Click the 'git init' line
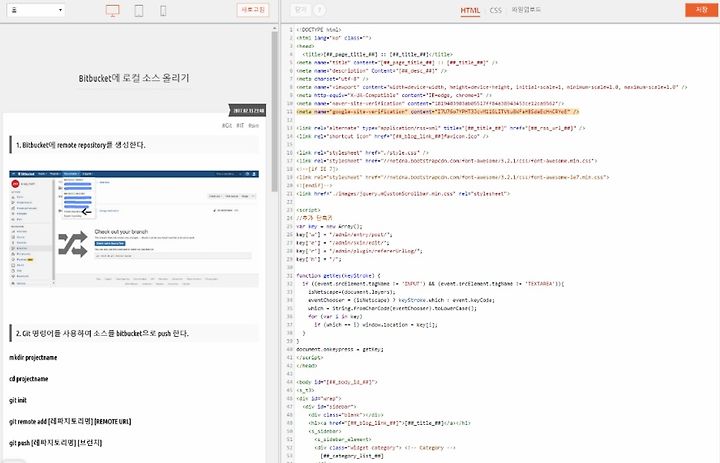The height and width of the screenshot is (463, 720). coord(18,401)
